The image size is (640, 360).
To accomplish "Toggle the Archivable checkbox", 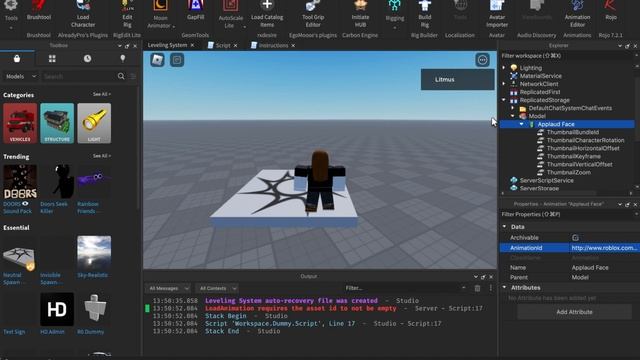I will coord(575,238).
